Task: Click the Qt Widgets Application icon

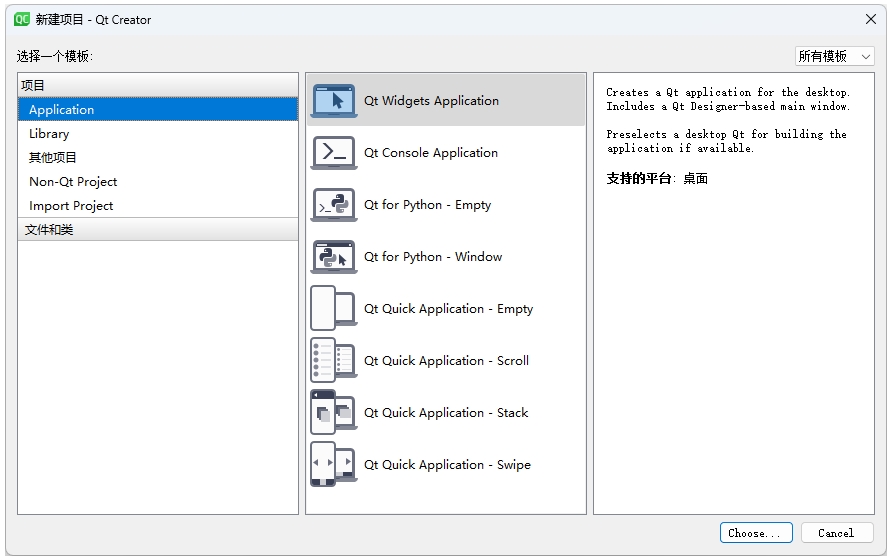Action: 334,101
